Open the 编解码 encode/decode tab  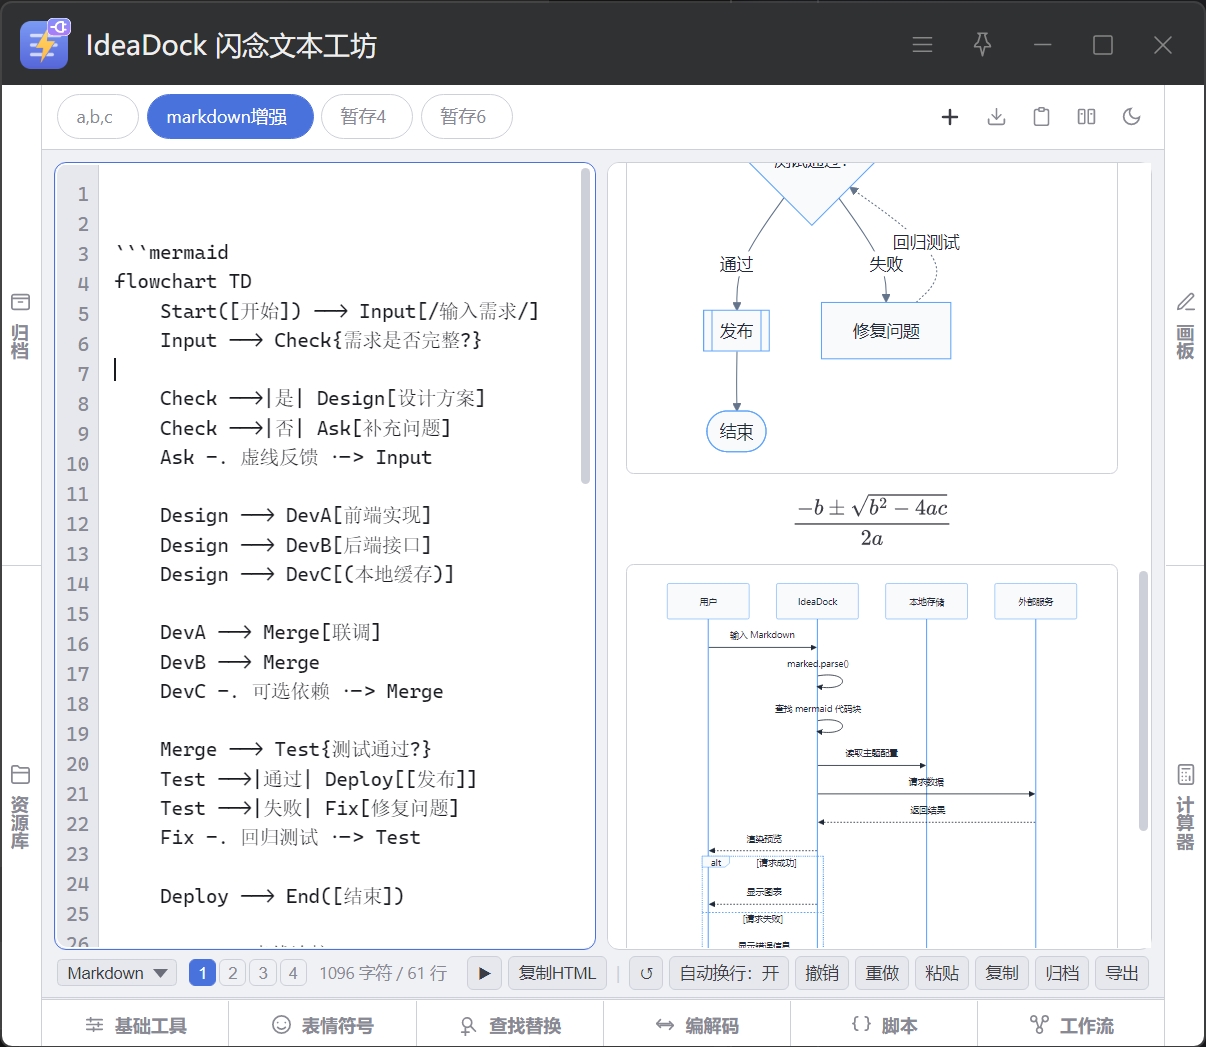click(x=697, y=1025)
